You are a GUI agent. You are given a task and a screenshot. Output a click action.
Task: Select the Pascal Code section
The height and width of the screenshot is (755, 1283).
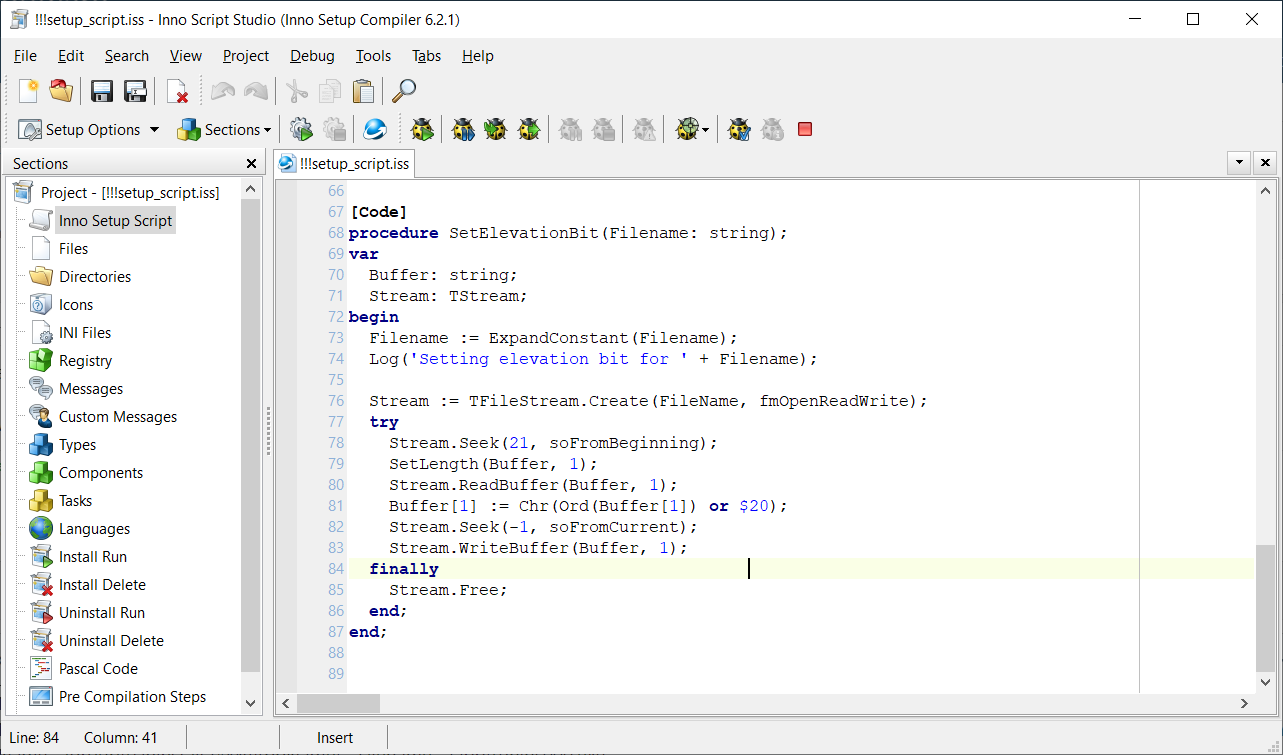point(98,668)
